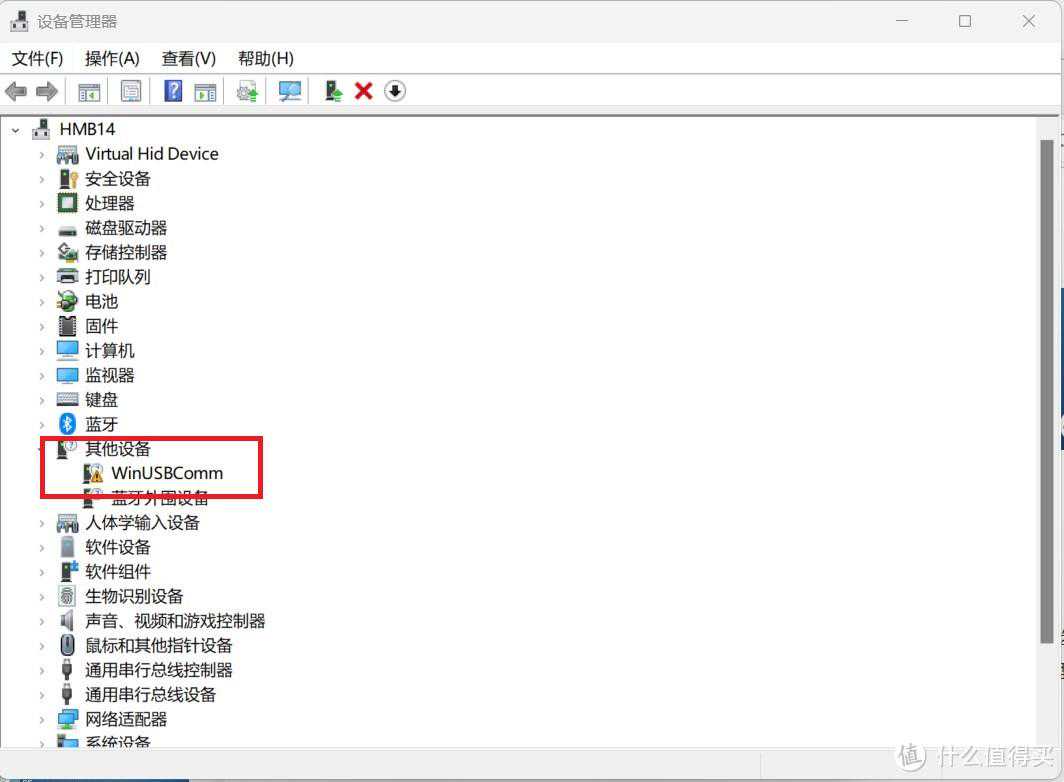Image resolution: width=1064 pixels, height=782 pixels.
Task: Open the 操作(A) menu
Action: click(112, 58)
